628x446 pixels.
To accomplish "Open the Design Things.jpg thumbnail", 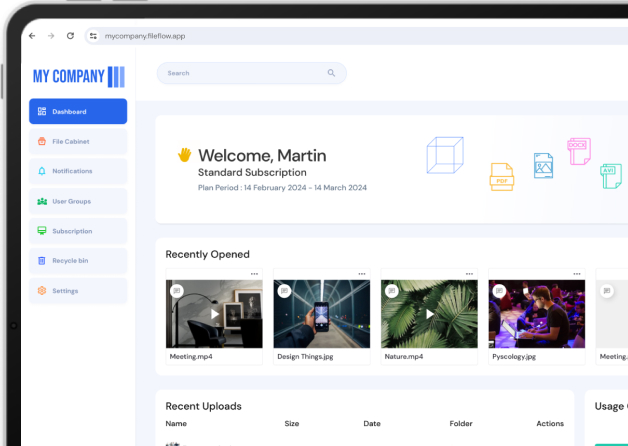I will click(322, 314).
